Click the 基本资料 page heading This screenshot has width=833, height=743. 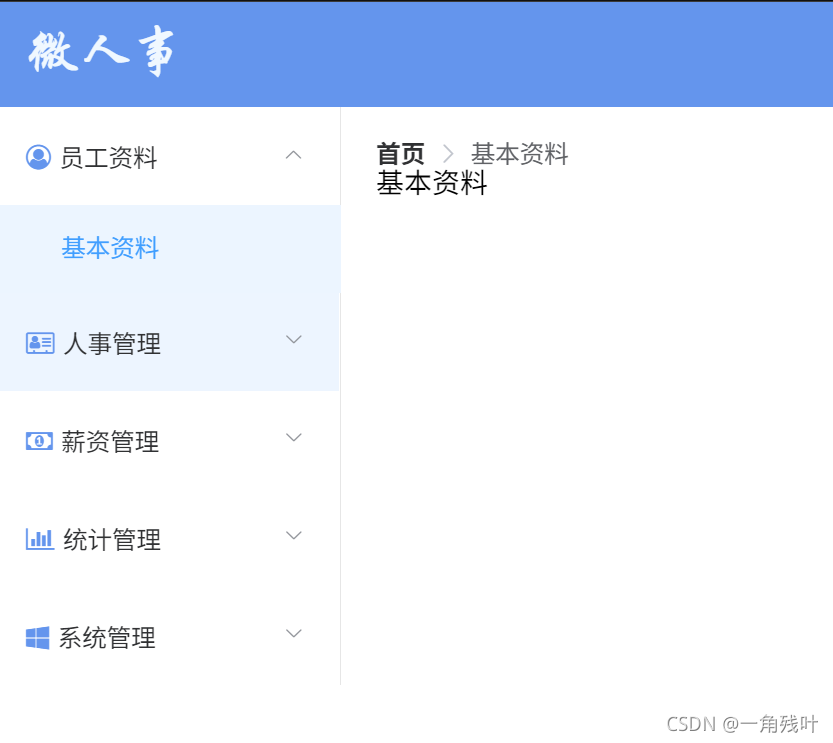(x=430, y=184)
